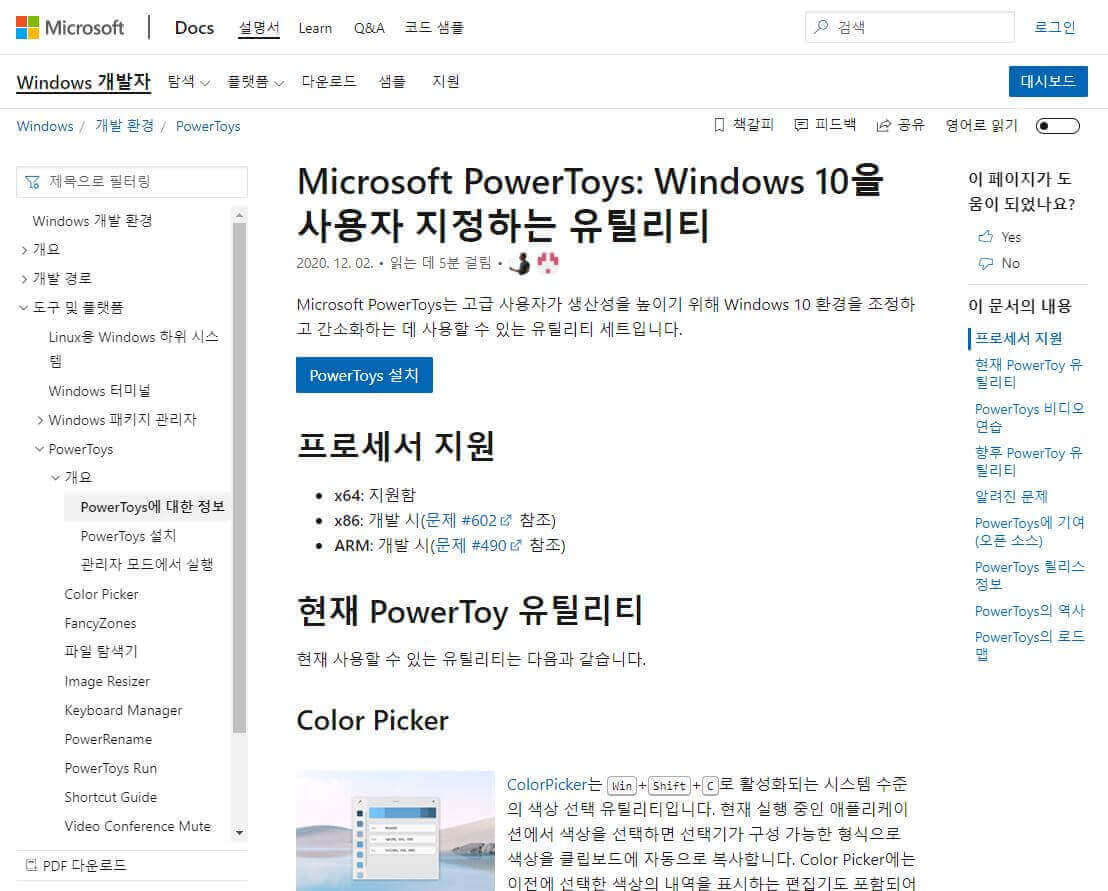Screen dimensions: 1108x891
Task: Click the 검색 search input field
Action: tap(909, 27)
